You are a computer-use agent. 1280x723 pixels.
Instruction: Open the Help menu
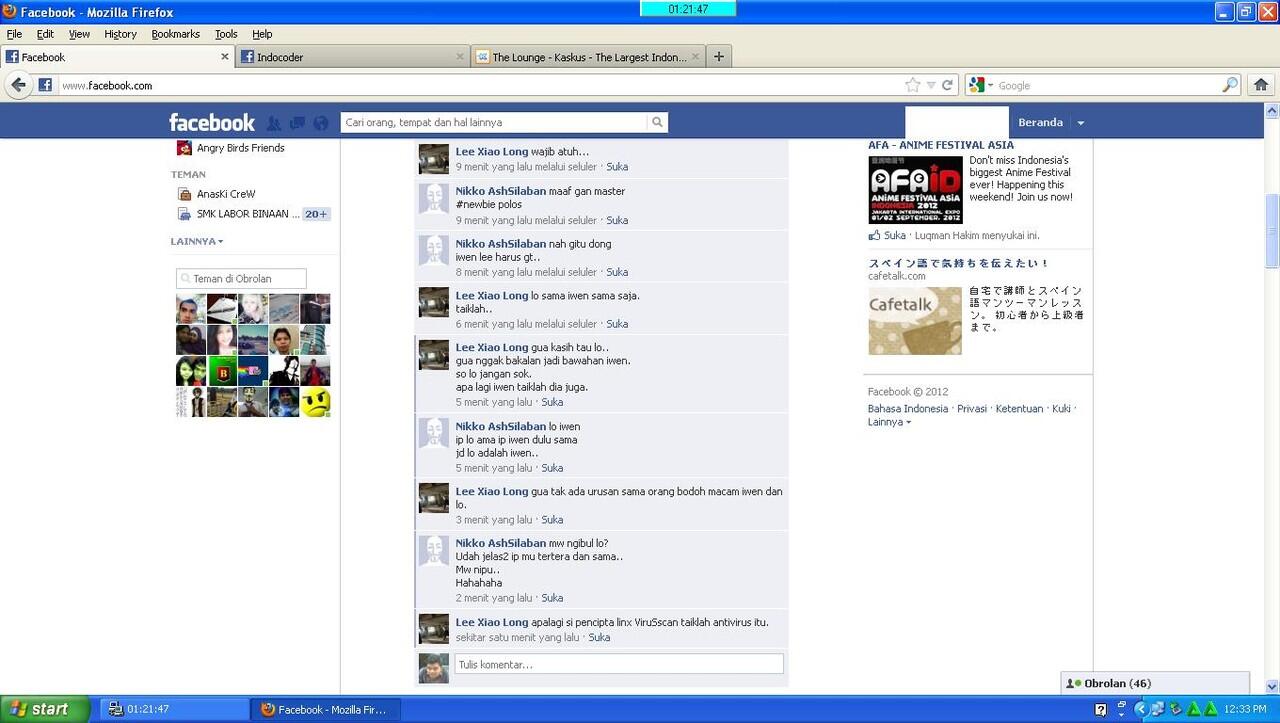coord(262,34)
